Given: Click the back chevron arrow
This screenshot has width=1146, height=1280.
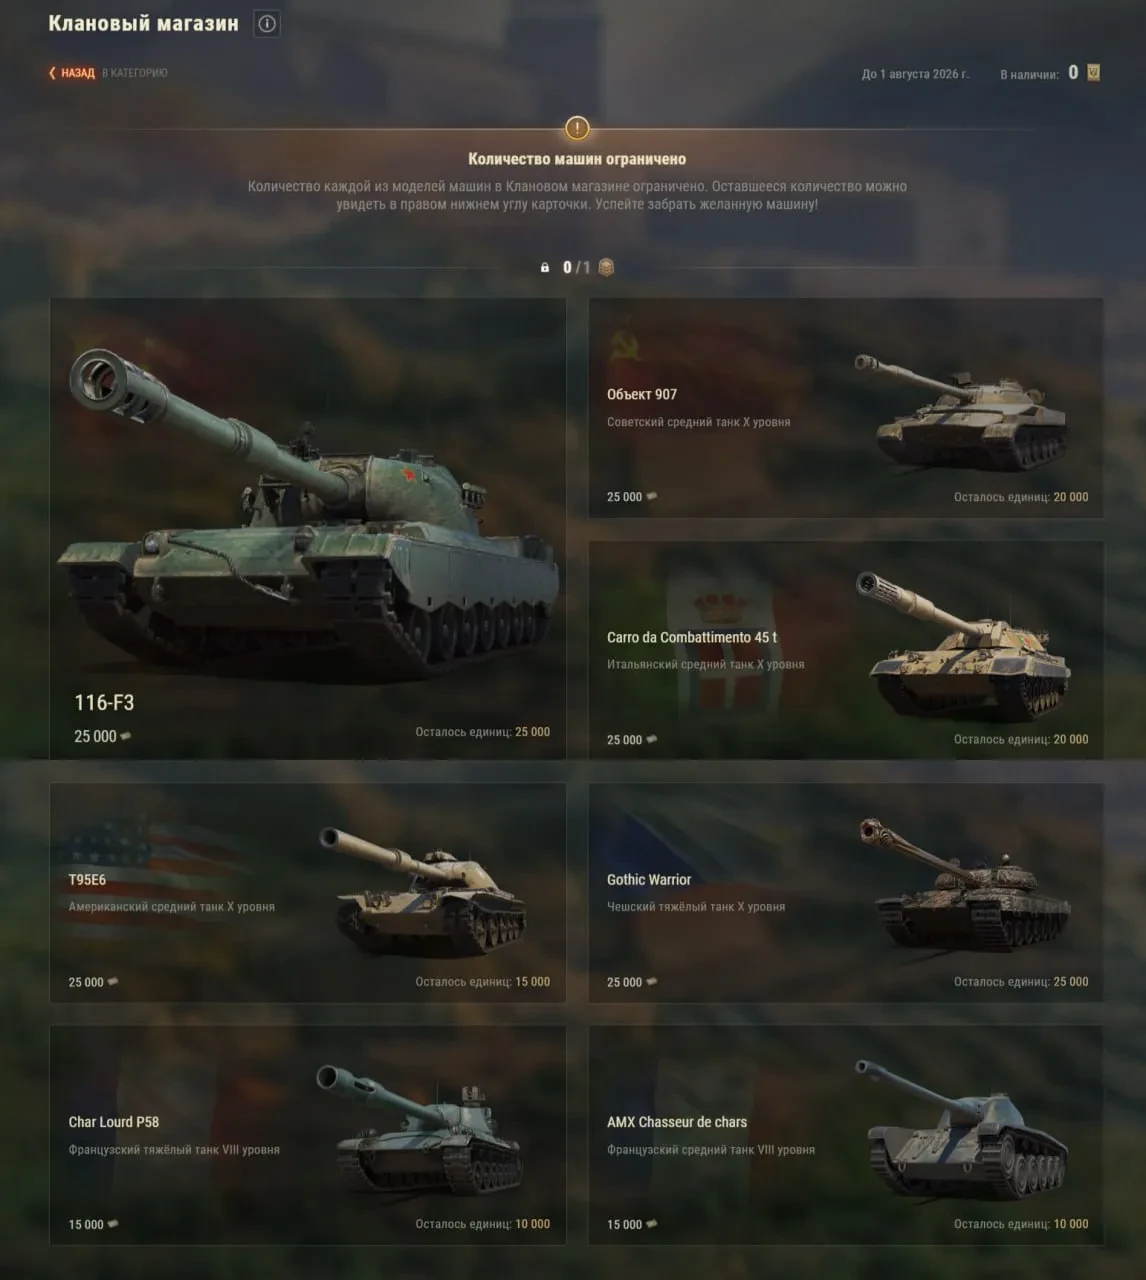Looking at the screenshot, I should click(x=52, y=73).
